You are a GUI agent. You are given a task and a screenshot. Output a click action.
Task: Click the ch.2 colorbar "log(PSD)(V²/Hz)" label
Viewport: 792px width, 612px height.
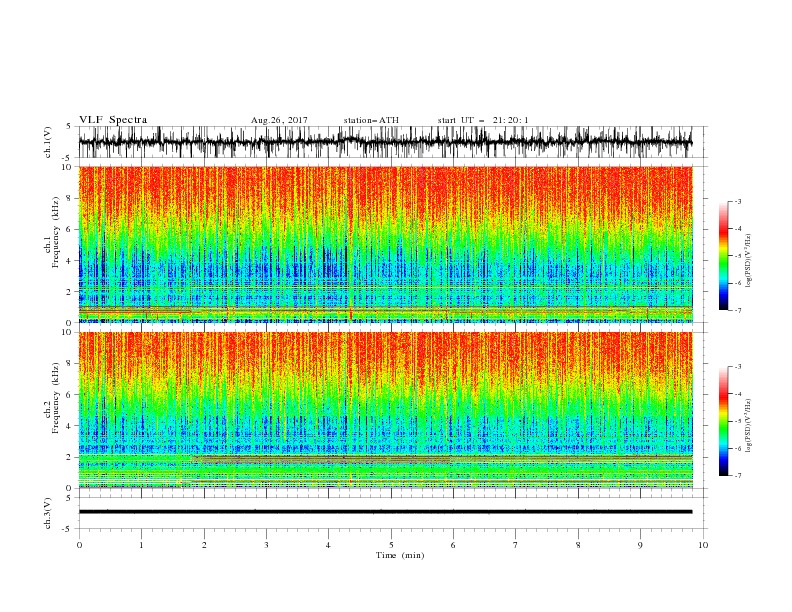click(x=748, y=426)
